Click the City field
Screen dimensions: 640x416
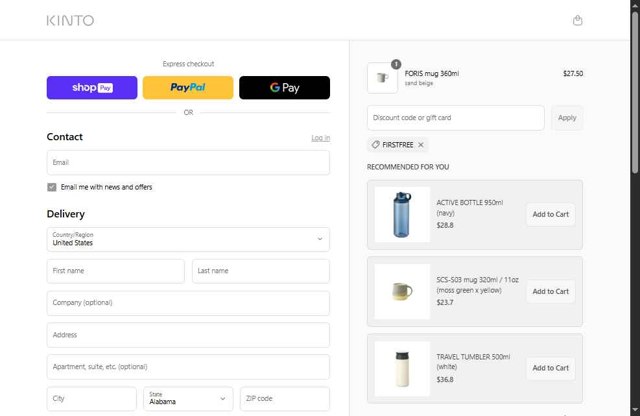point(91,398)
